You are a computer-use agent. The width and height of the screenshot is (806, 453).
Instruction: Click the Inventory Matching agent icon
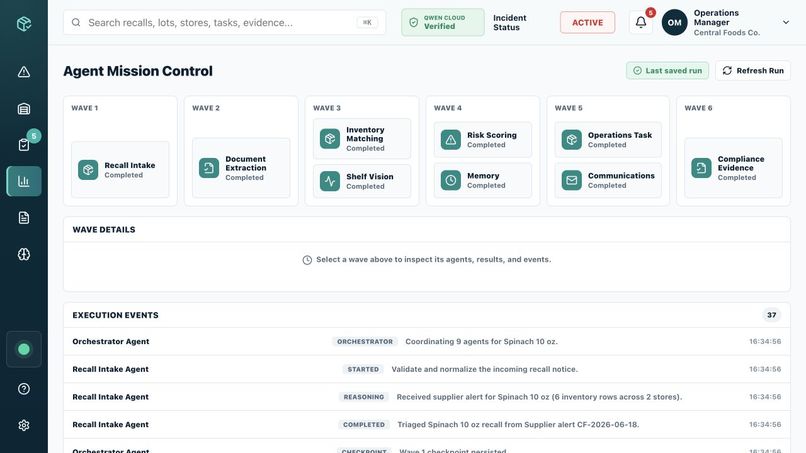[329, 139]
